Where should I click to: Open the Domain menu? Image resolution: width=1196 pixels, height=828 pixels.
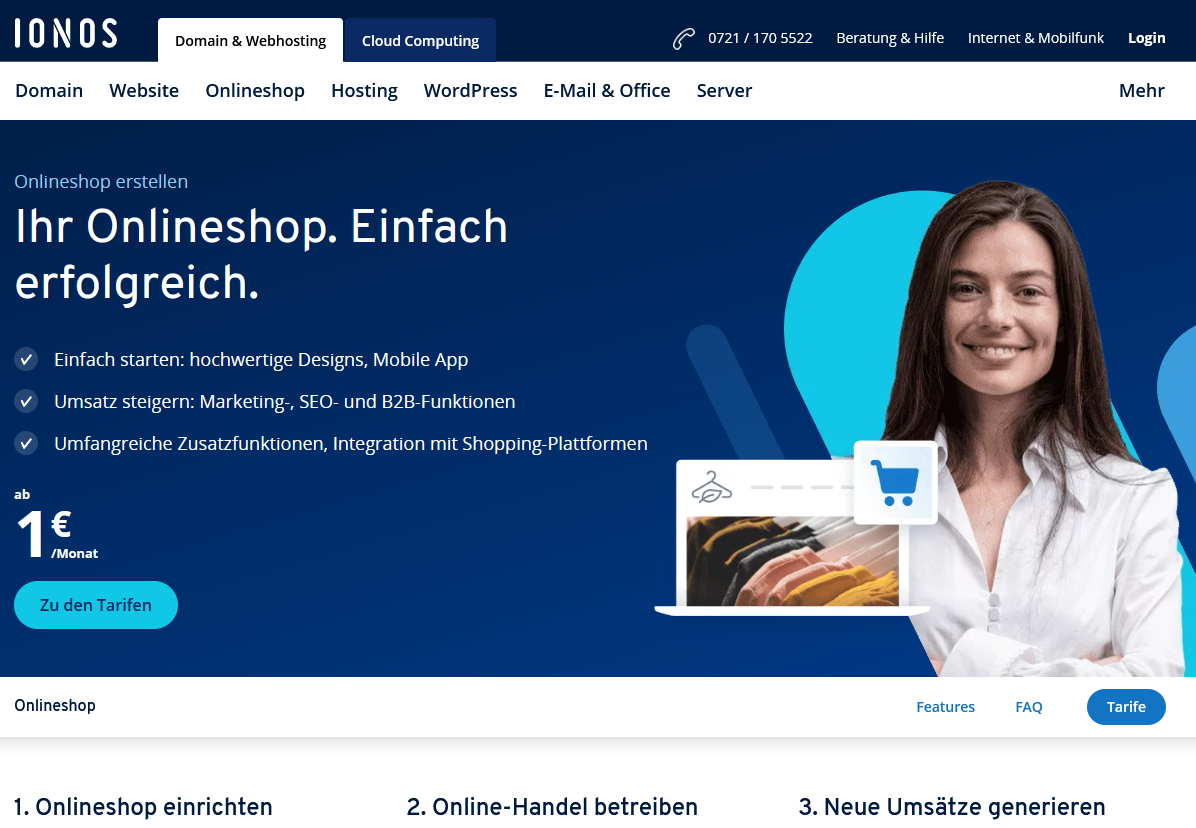(49, 91)
